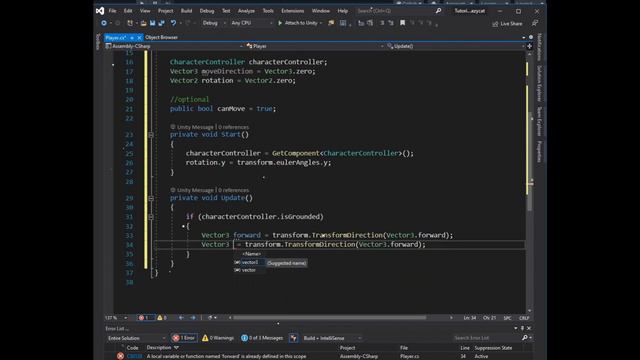The width and height of the screenshot is (640, 360).
Task: Open the Debug configuration dropdown
Action: 214,23
